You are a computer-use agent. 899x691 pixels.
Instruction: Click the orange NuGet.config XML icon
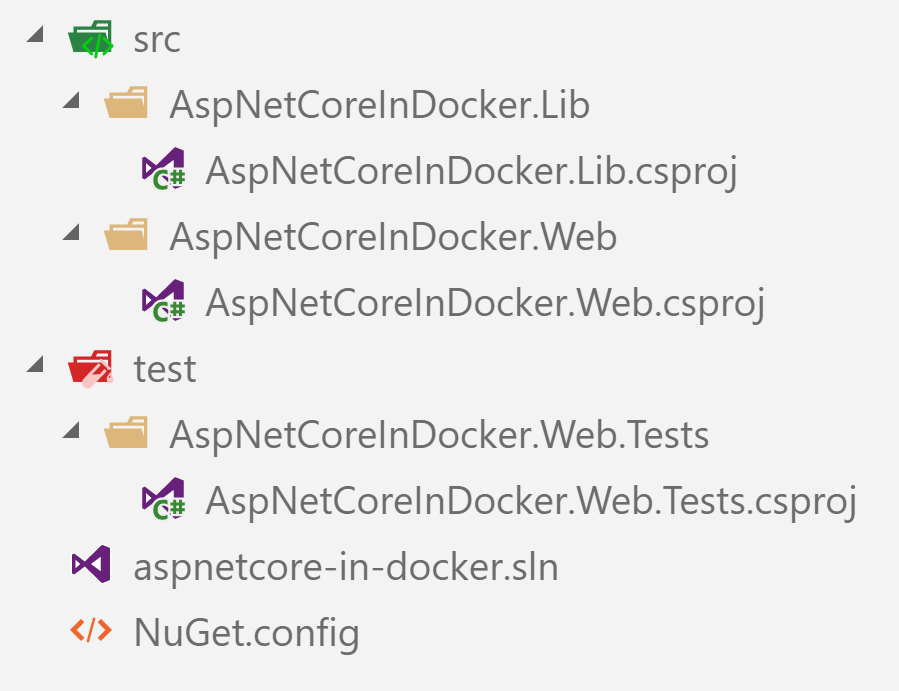click(91, 630)
